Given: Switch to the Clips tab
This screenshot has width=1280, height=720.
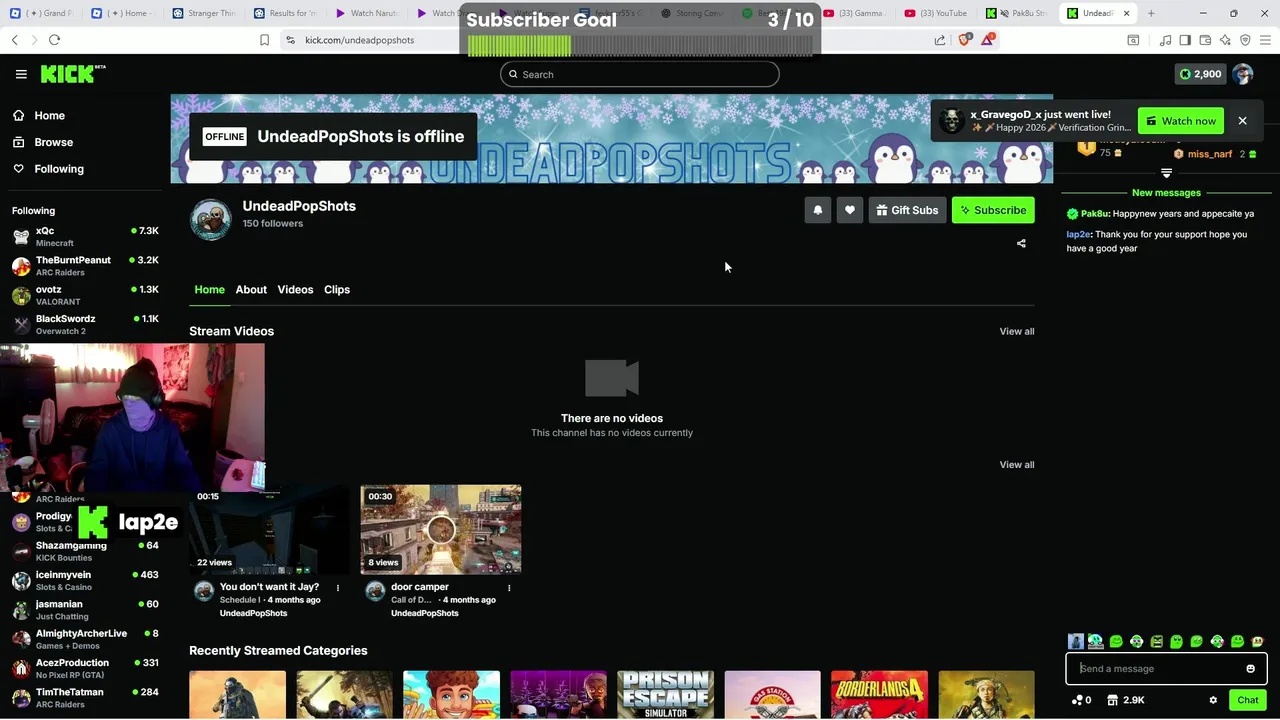Looking at the screenshot, I should coord(337,289).
